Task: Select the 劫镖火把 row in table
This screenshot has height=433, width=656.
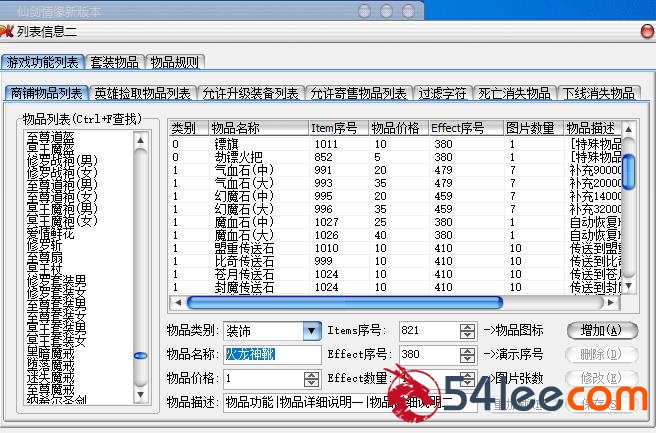Action: (395, 157)
